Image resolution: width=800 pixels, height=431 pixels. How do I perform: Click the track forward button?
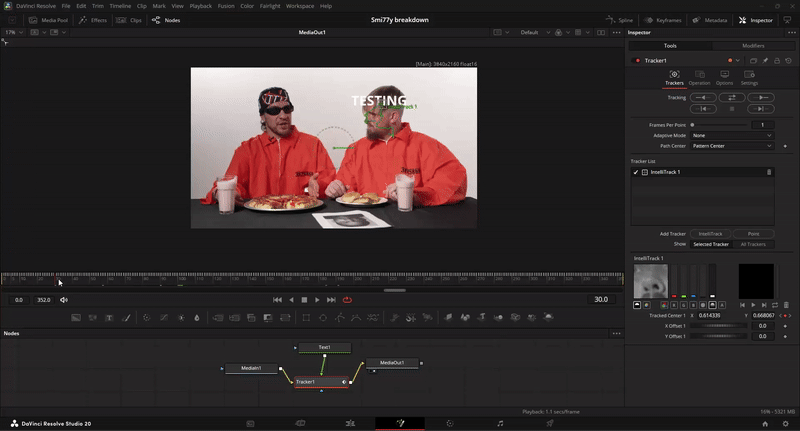point(760,97)
